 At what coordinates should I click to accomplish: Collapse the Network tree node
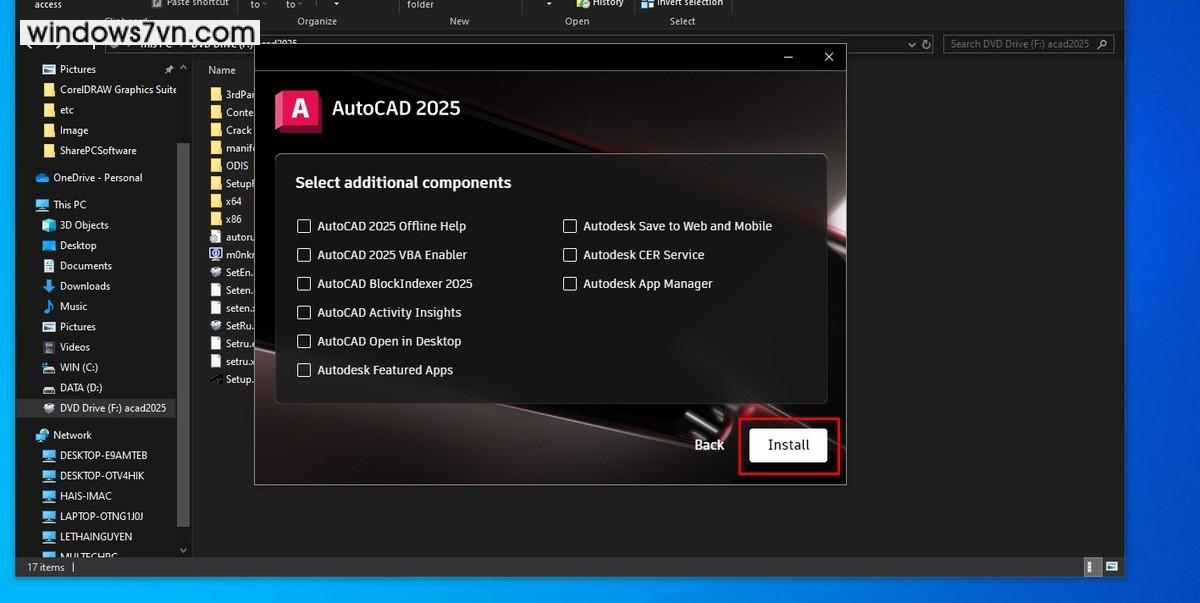pyautogui.click(x=25, y=435)
